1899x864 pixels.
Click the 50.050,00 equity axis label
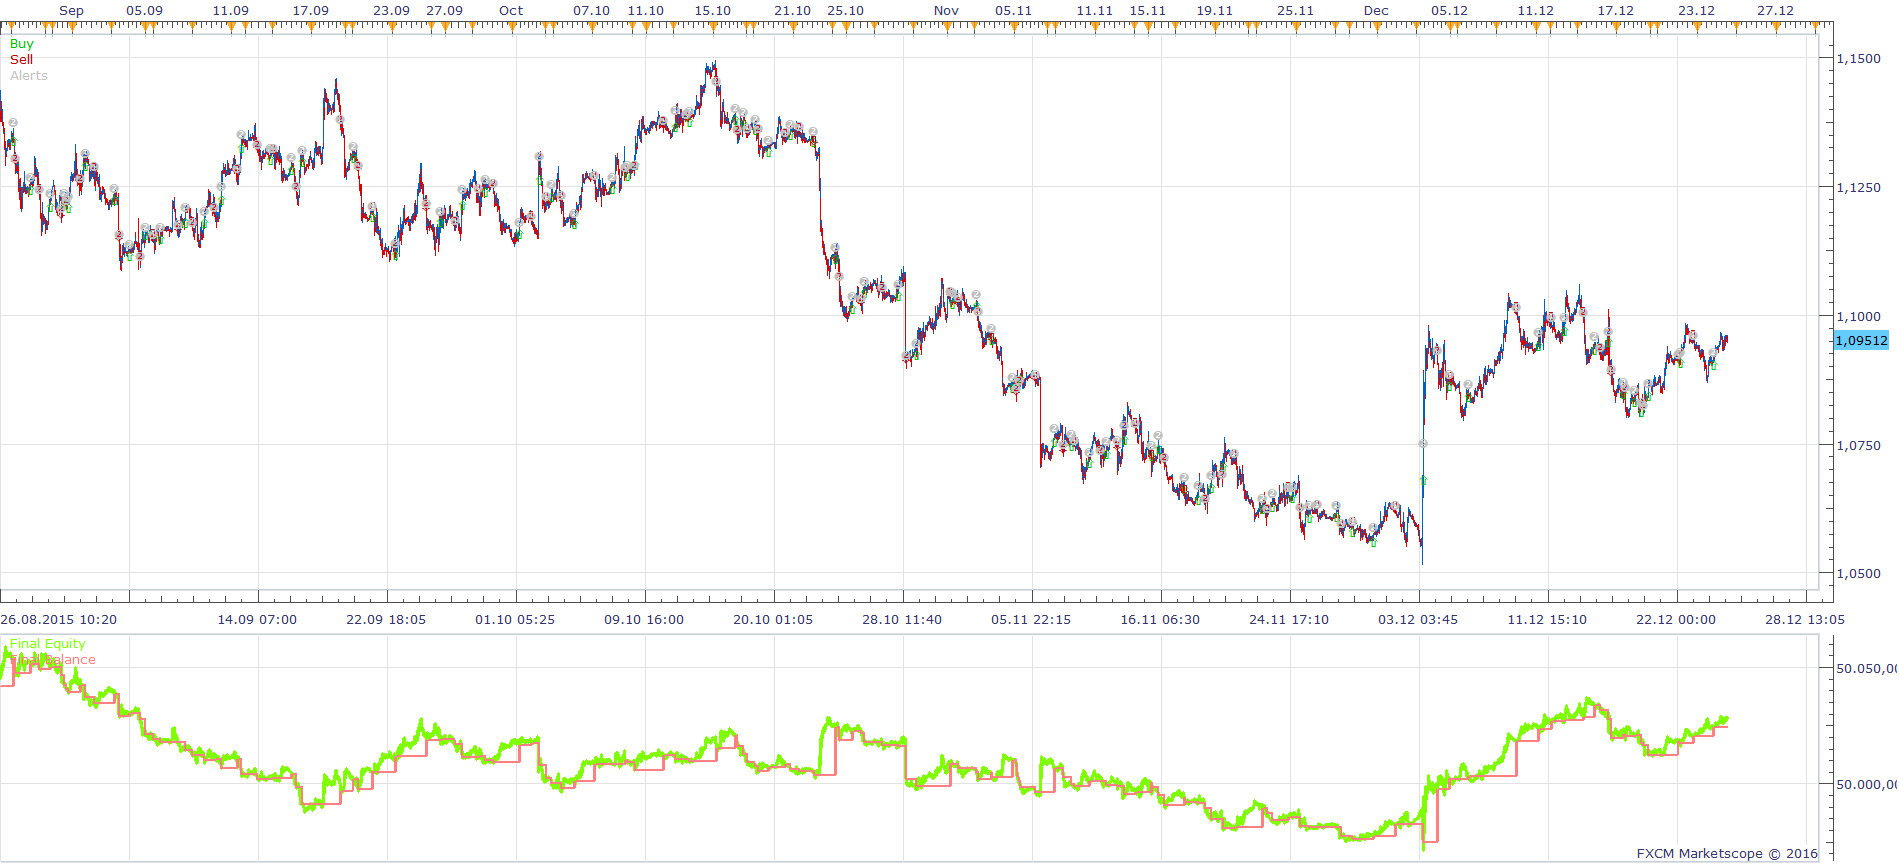[x=1866, y=669]
